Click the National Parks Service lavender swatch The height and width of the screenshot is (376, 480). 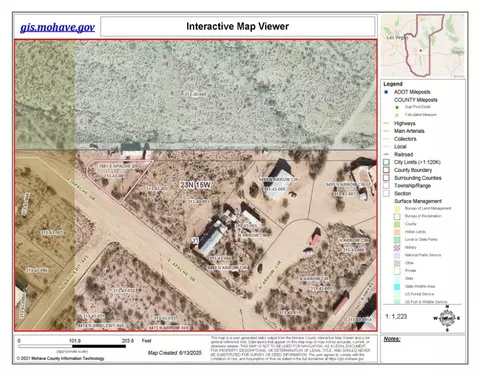[397, 255]
